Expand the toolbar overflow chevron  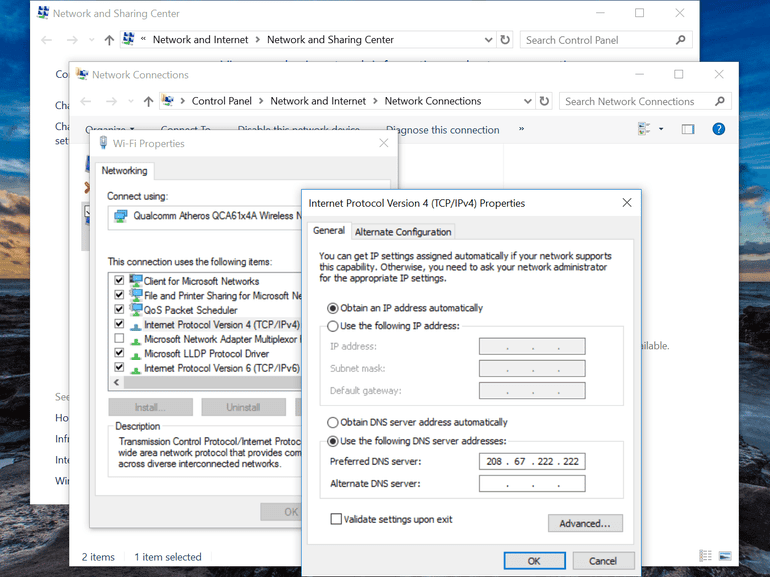(521, 129)
